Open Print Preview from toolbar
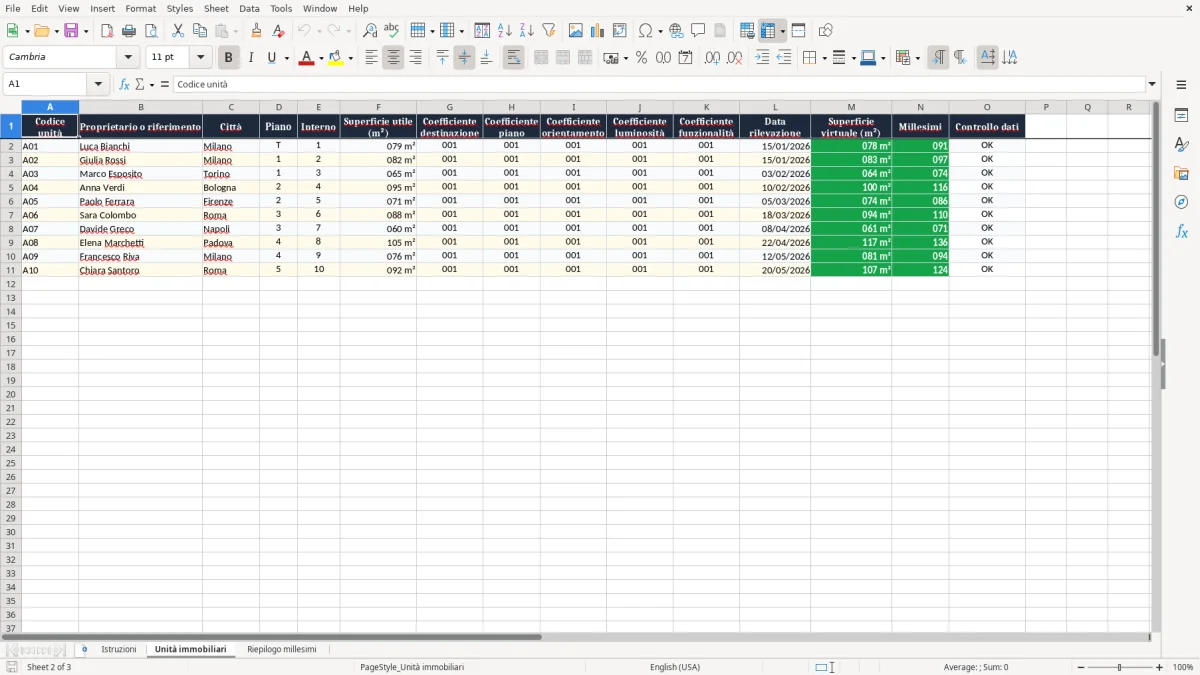The height and width of the screenshot is (675, 1200). [151, 31]
